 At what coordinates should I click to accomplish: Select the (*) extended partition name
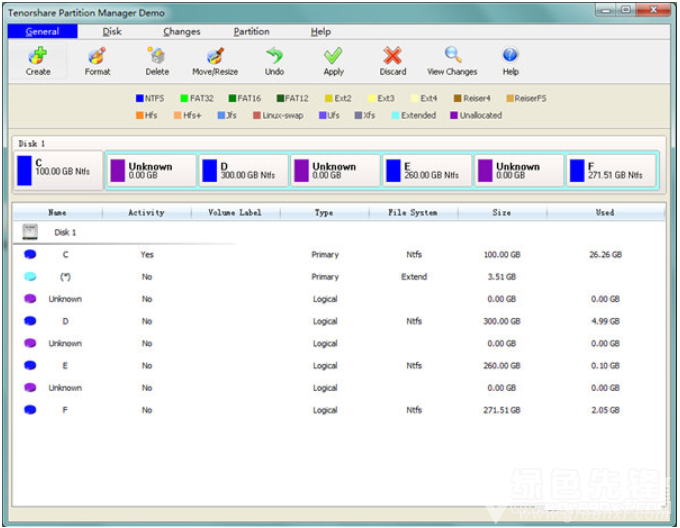[x=65, y=277]
